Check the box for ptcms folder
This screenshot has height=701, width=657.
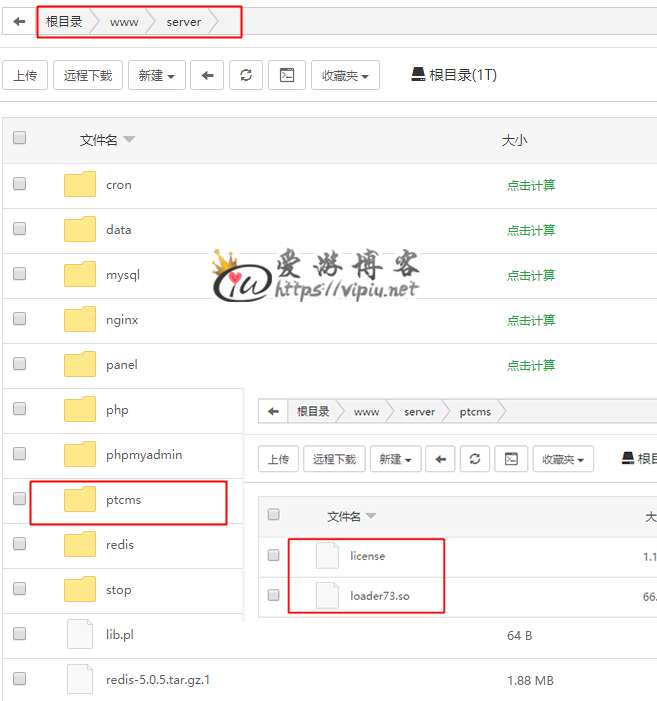coord(19,498)
